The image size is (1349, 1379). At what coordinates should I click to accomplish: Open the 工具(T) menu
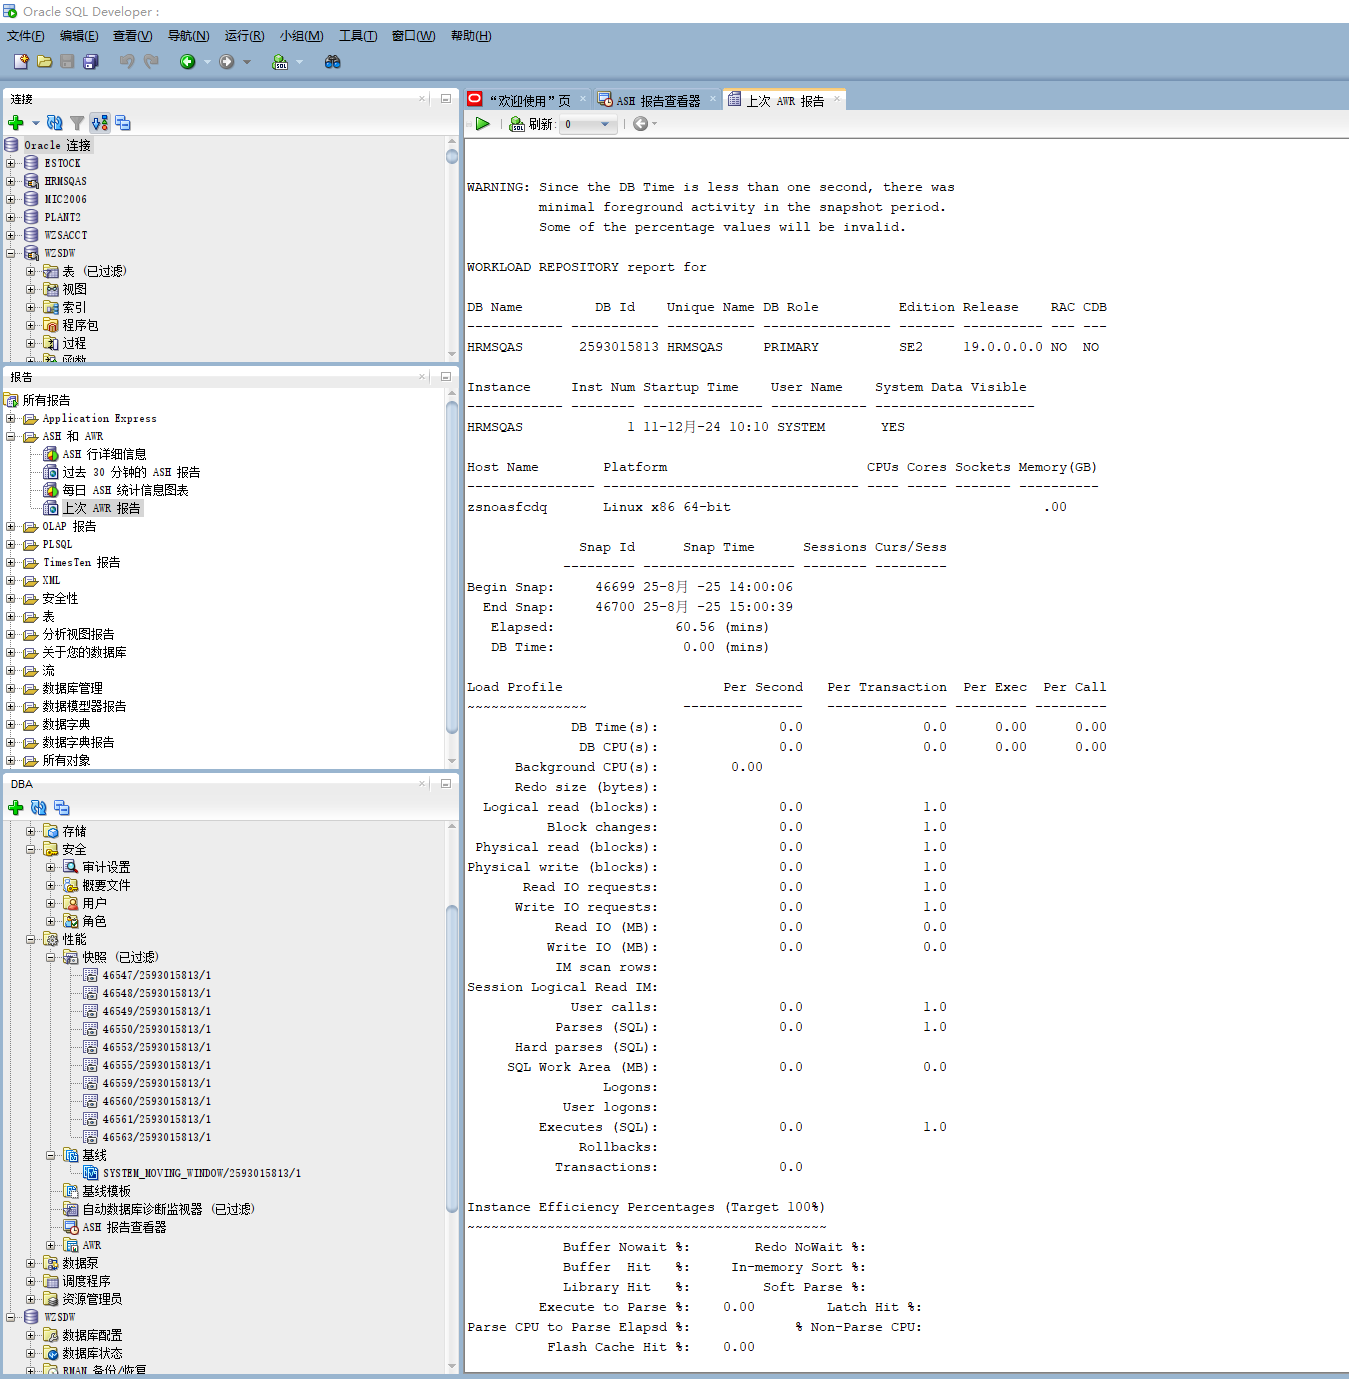pyautogui.click(x=357, y=36)
